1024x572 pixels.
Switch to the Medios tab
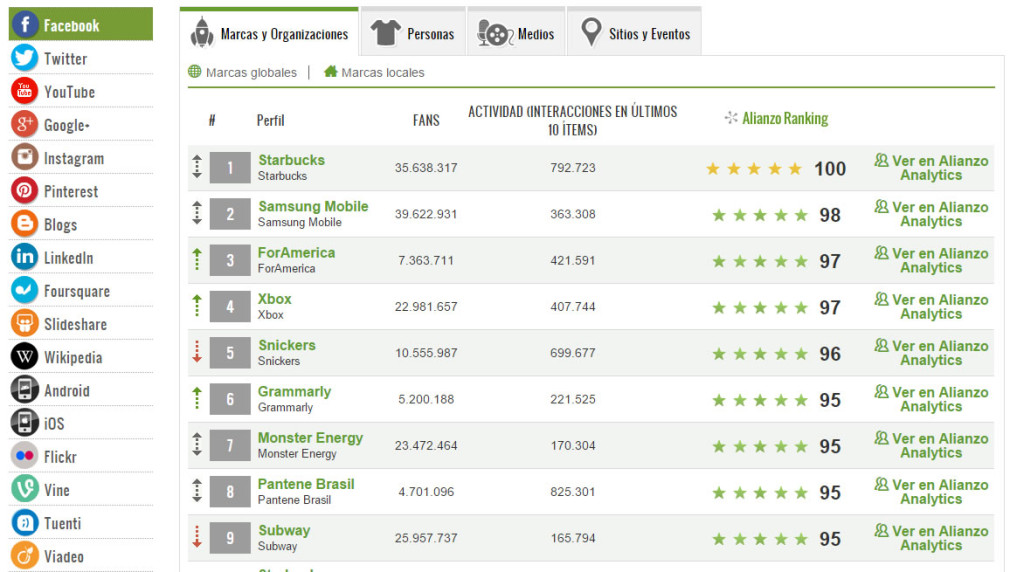[x=516, y=32]
